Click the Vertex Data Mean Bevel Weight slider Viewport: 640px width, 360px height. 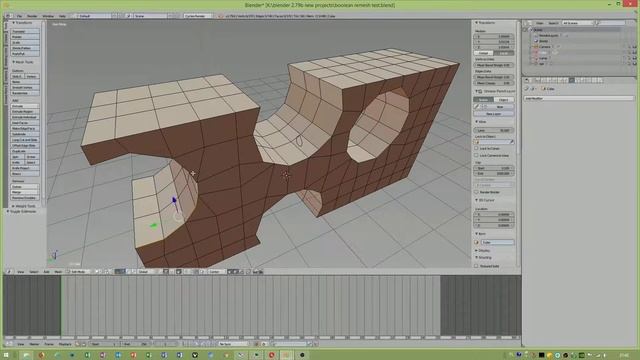click(494, 65)
